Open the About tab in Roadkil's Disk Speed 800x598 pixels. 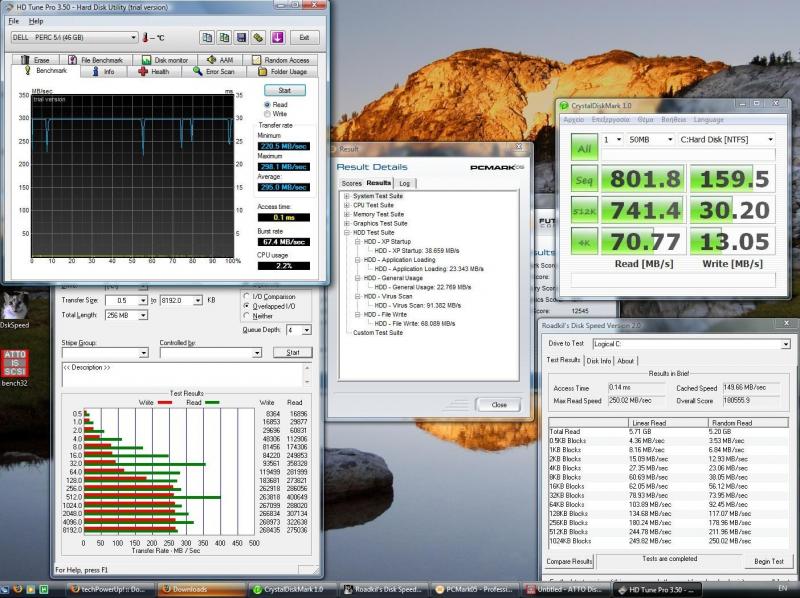pos(626,361)
